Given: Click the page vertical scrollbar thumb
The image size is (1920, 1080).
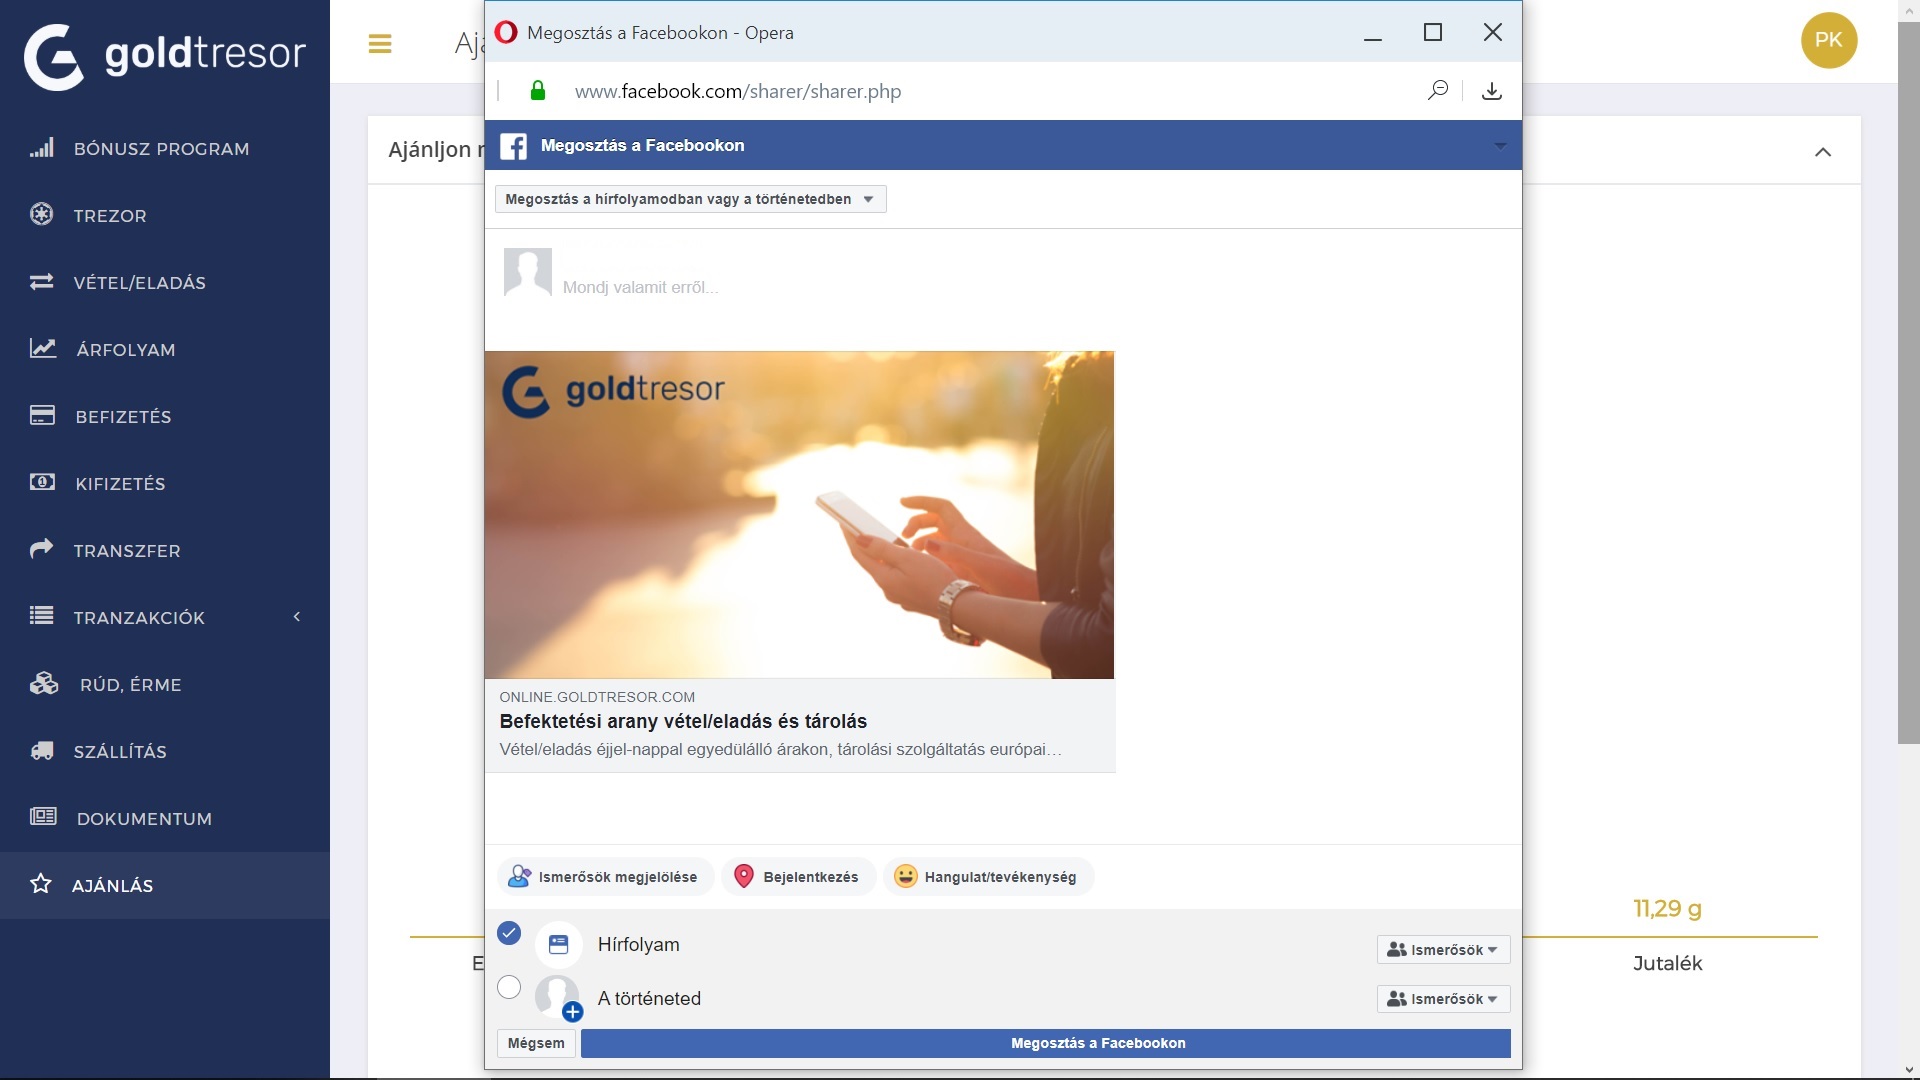Looking at the screenshot, I should point(1909,383).
